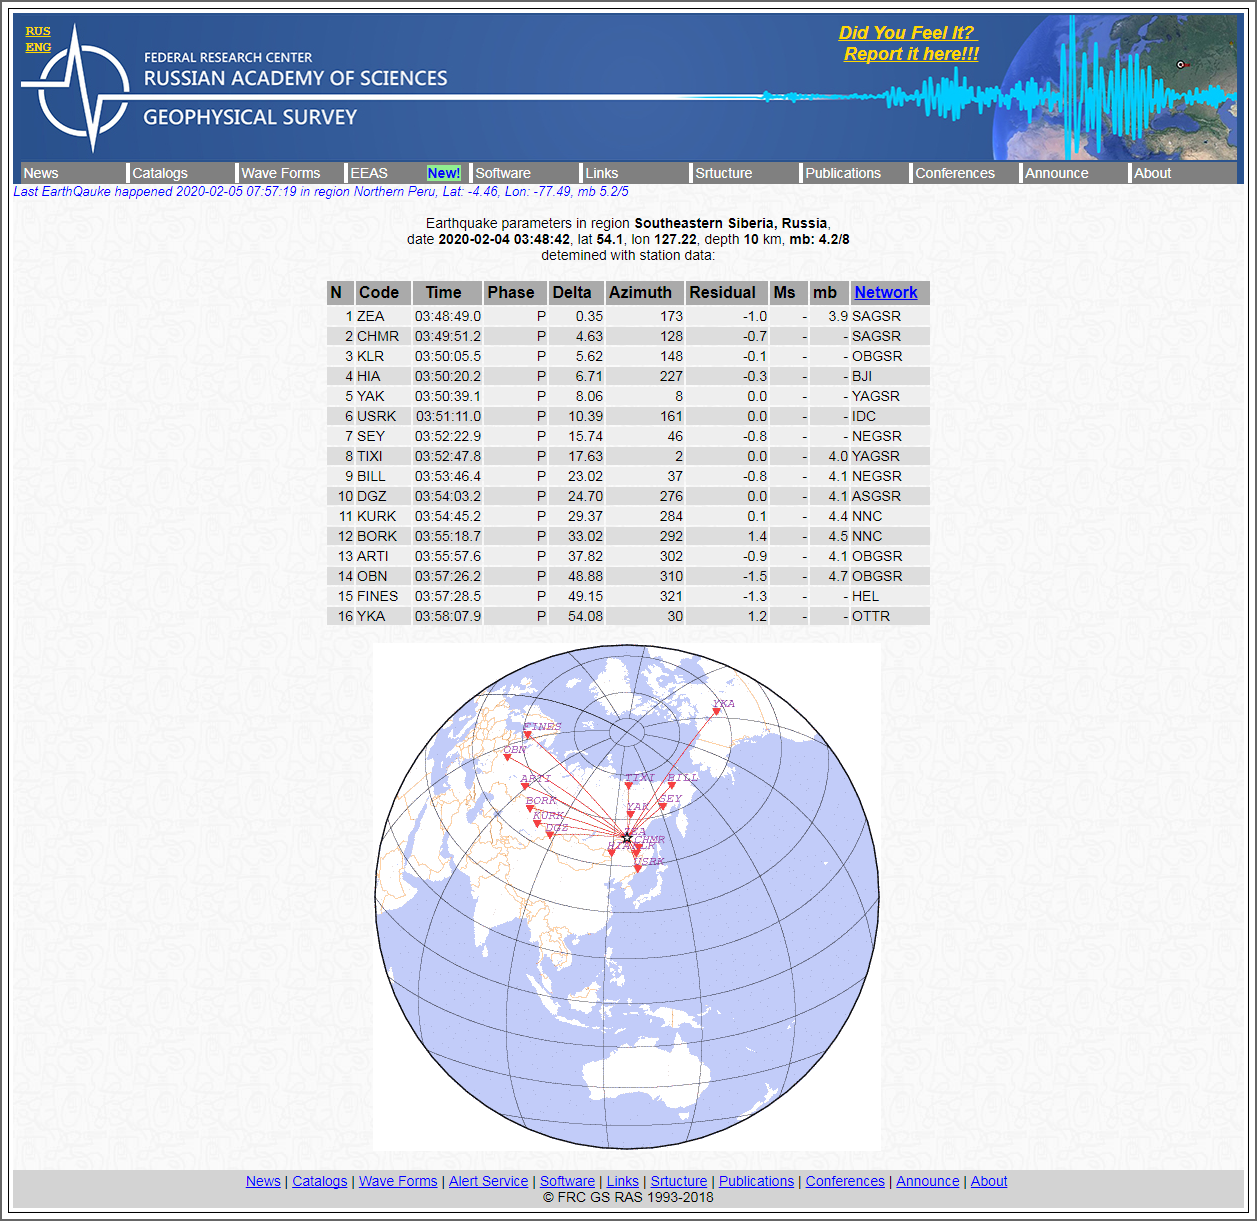
Task: Open Alert Service link in footer
Action: [x=488, y=1181]
